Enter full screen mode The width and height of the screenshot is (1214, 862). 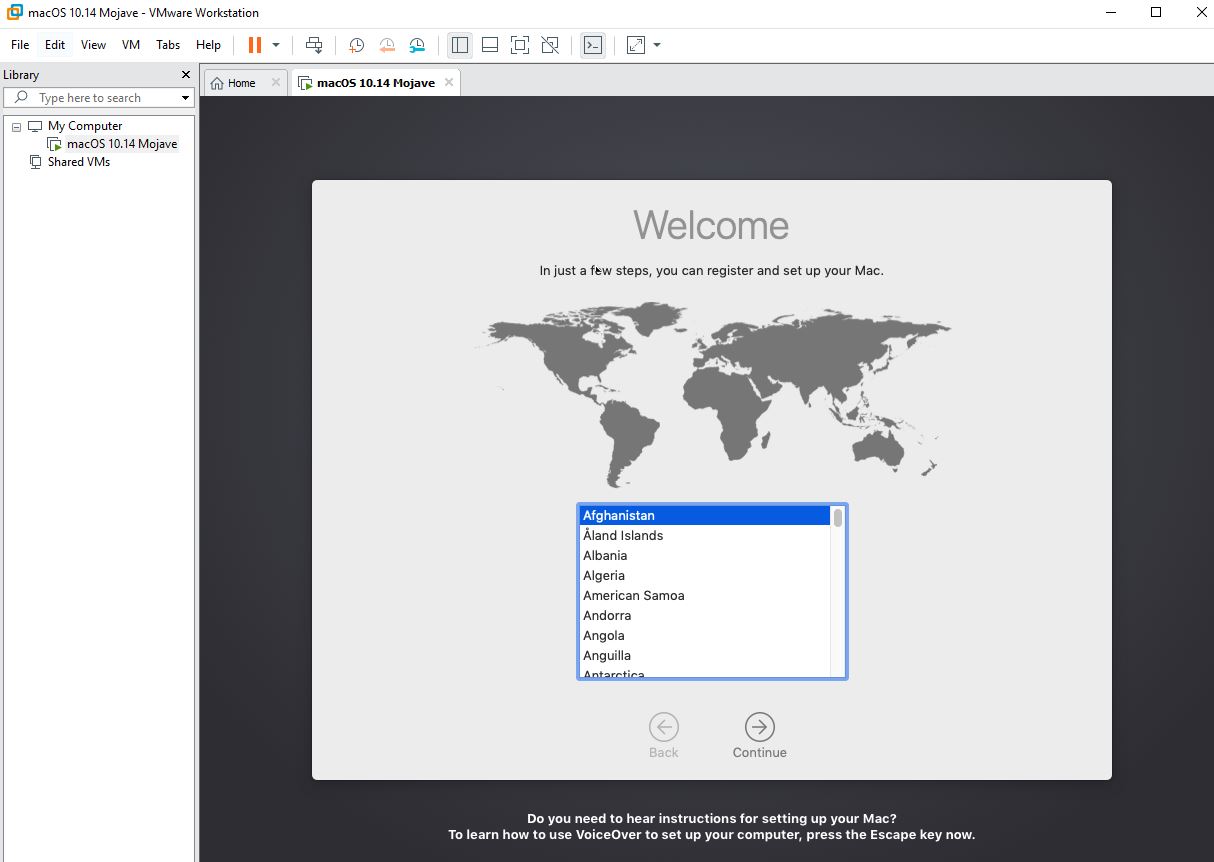coord(519,44)
